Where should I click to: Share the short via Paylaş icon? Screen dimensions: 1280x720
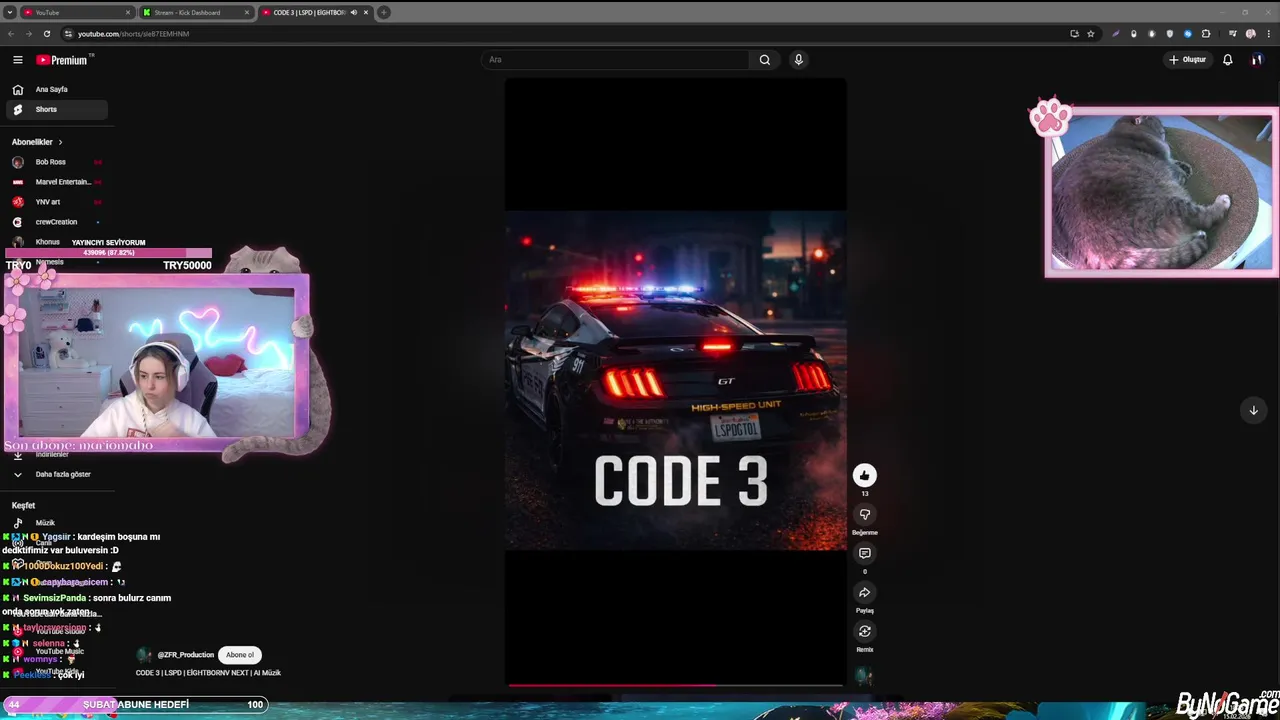coord(865,592)
